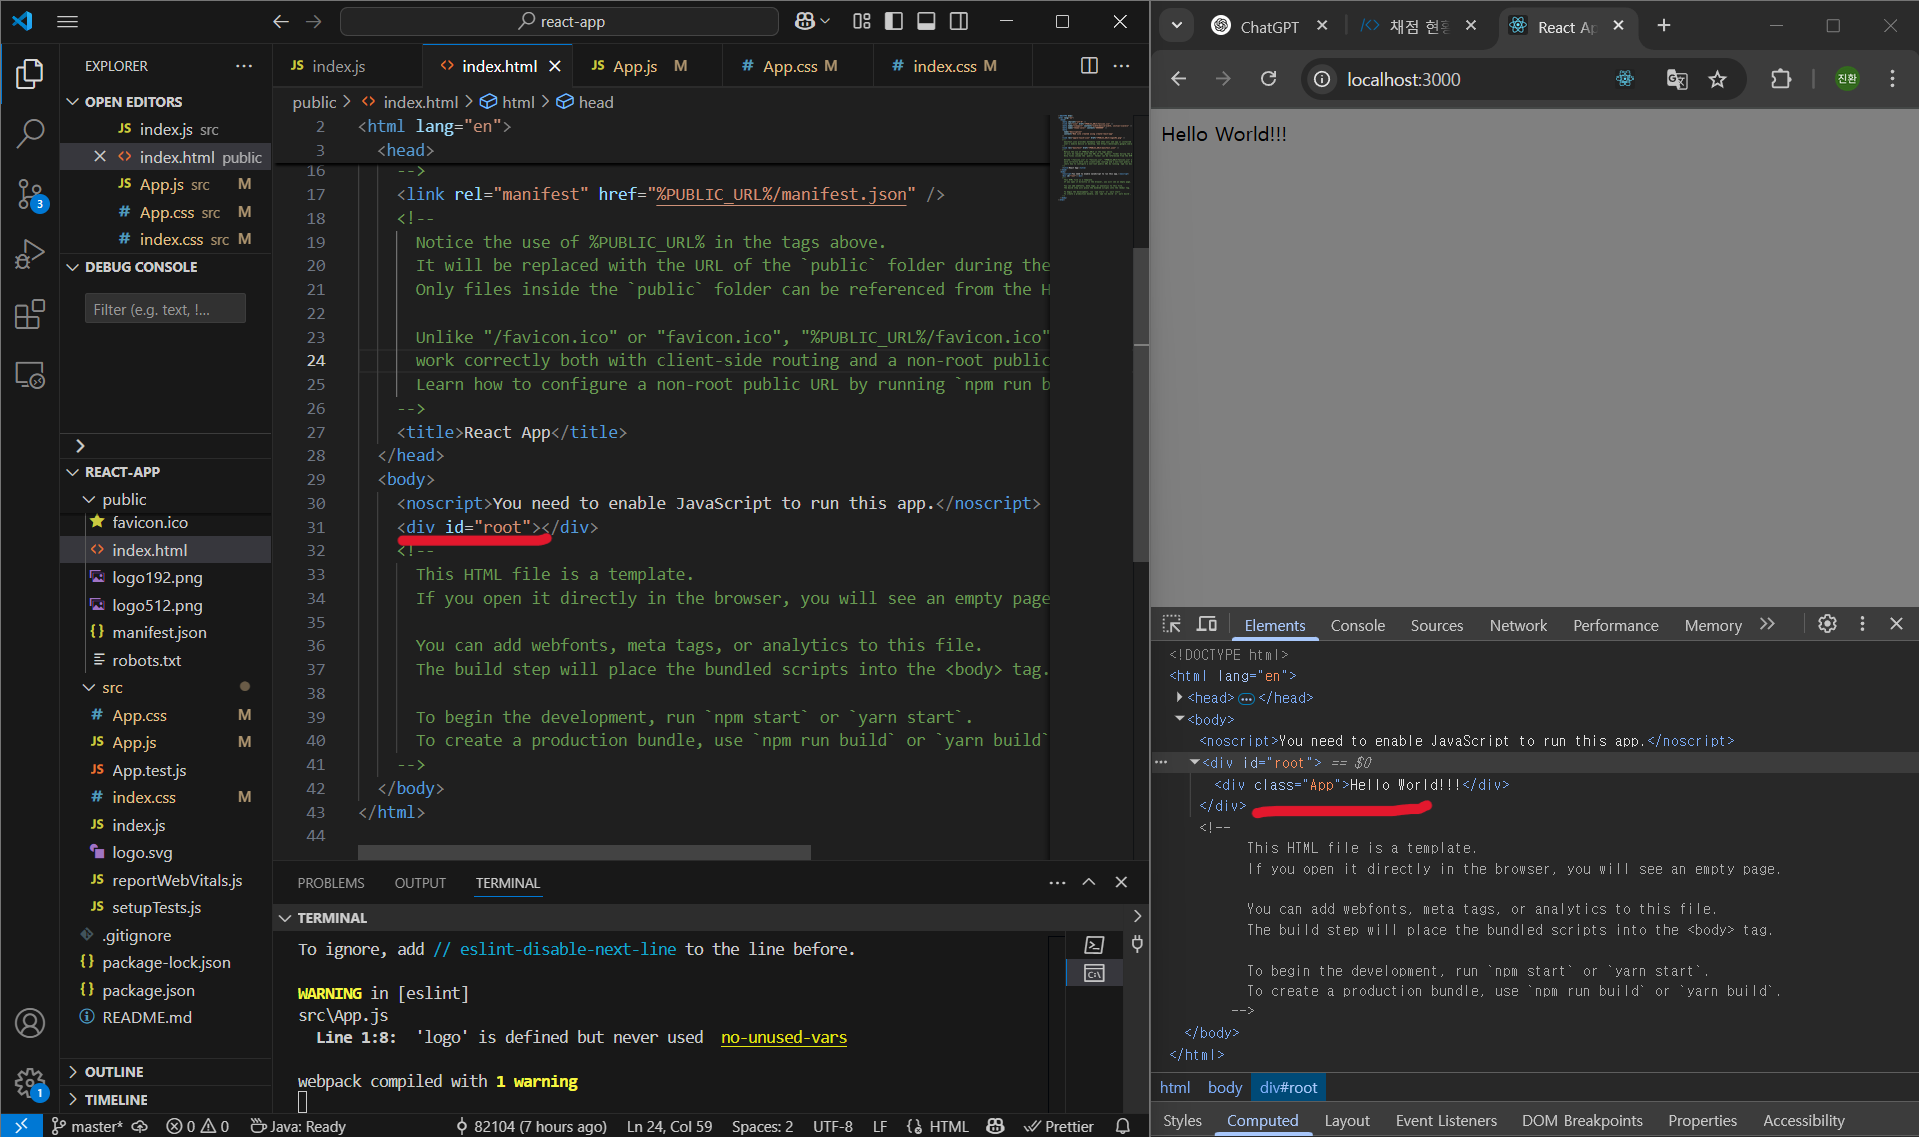This screenshot has height=1137, width=1919.
Task: Click the translate icon in Chrome address bar
Action: (x=1676, y=80)
